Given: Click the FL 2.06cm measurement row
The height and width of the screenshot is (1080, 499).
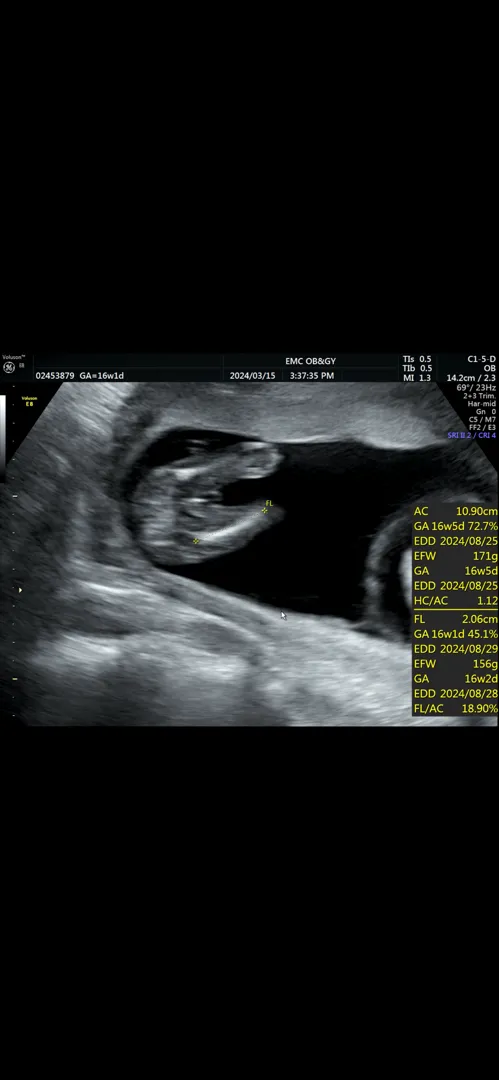Looking at the screenshot, I should [x=455, y=619].
